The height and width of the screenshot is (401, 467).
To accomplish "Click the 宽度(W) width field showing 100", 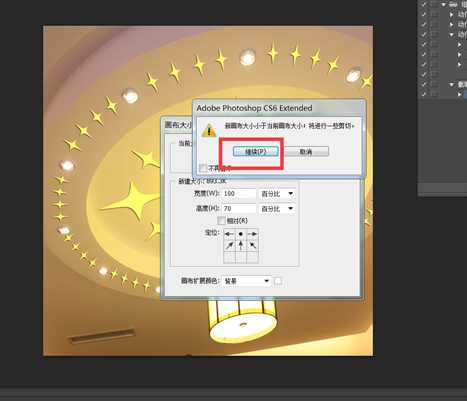I will pyautogui.click(x=239, y=194).
